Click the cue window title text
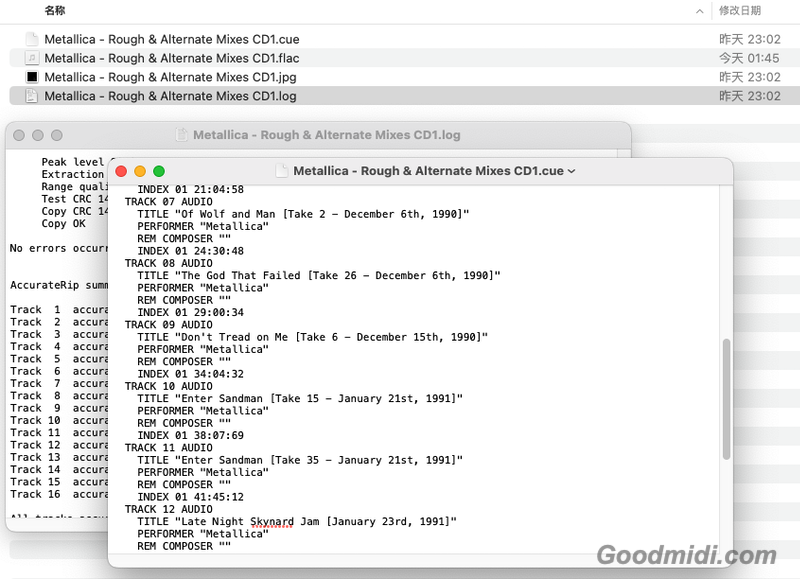The width and height of the screenshot is (800, 579). (x=429, y=171)
